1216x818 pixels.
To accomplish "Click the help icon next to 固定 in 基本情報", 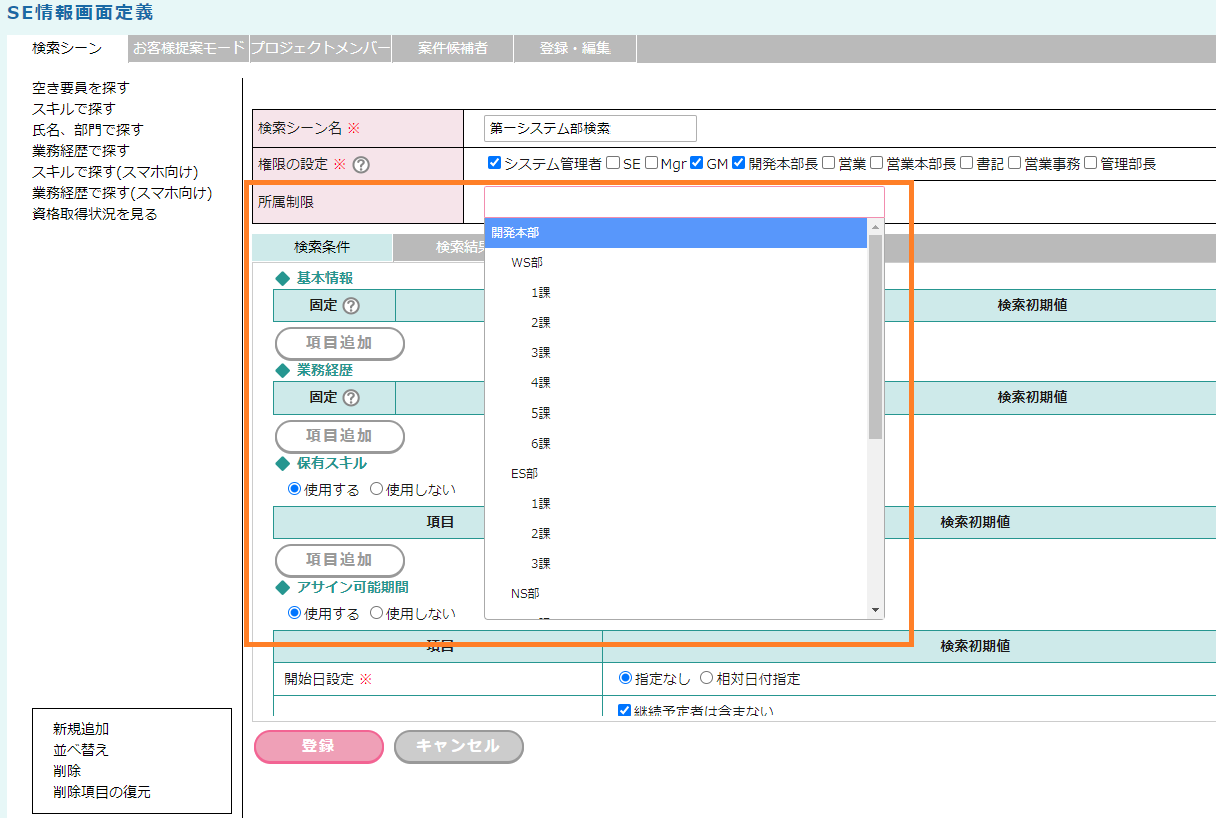I will pyautogui.click(x=351, y=305).
